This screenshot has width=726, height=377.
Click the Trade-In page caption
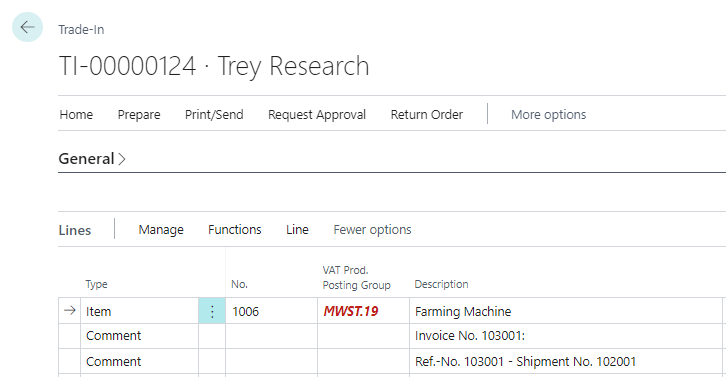point(81,30)
